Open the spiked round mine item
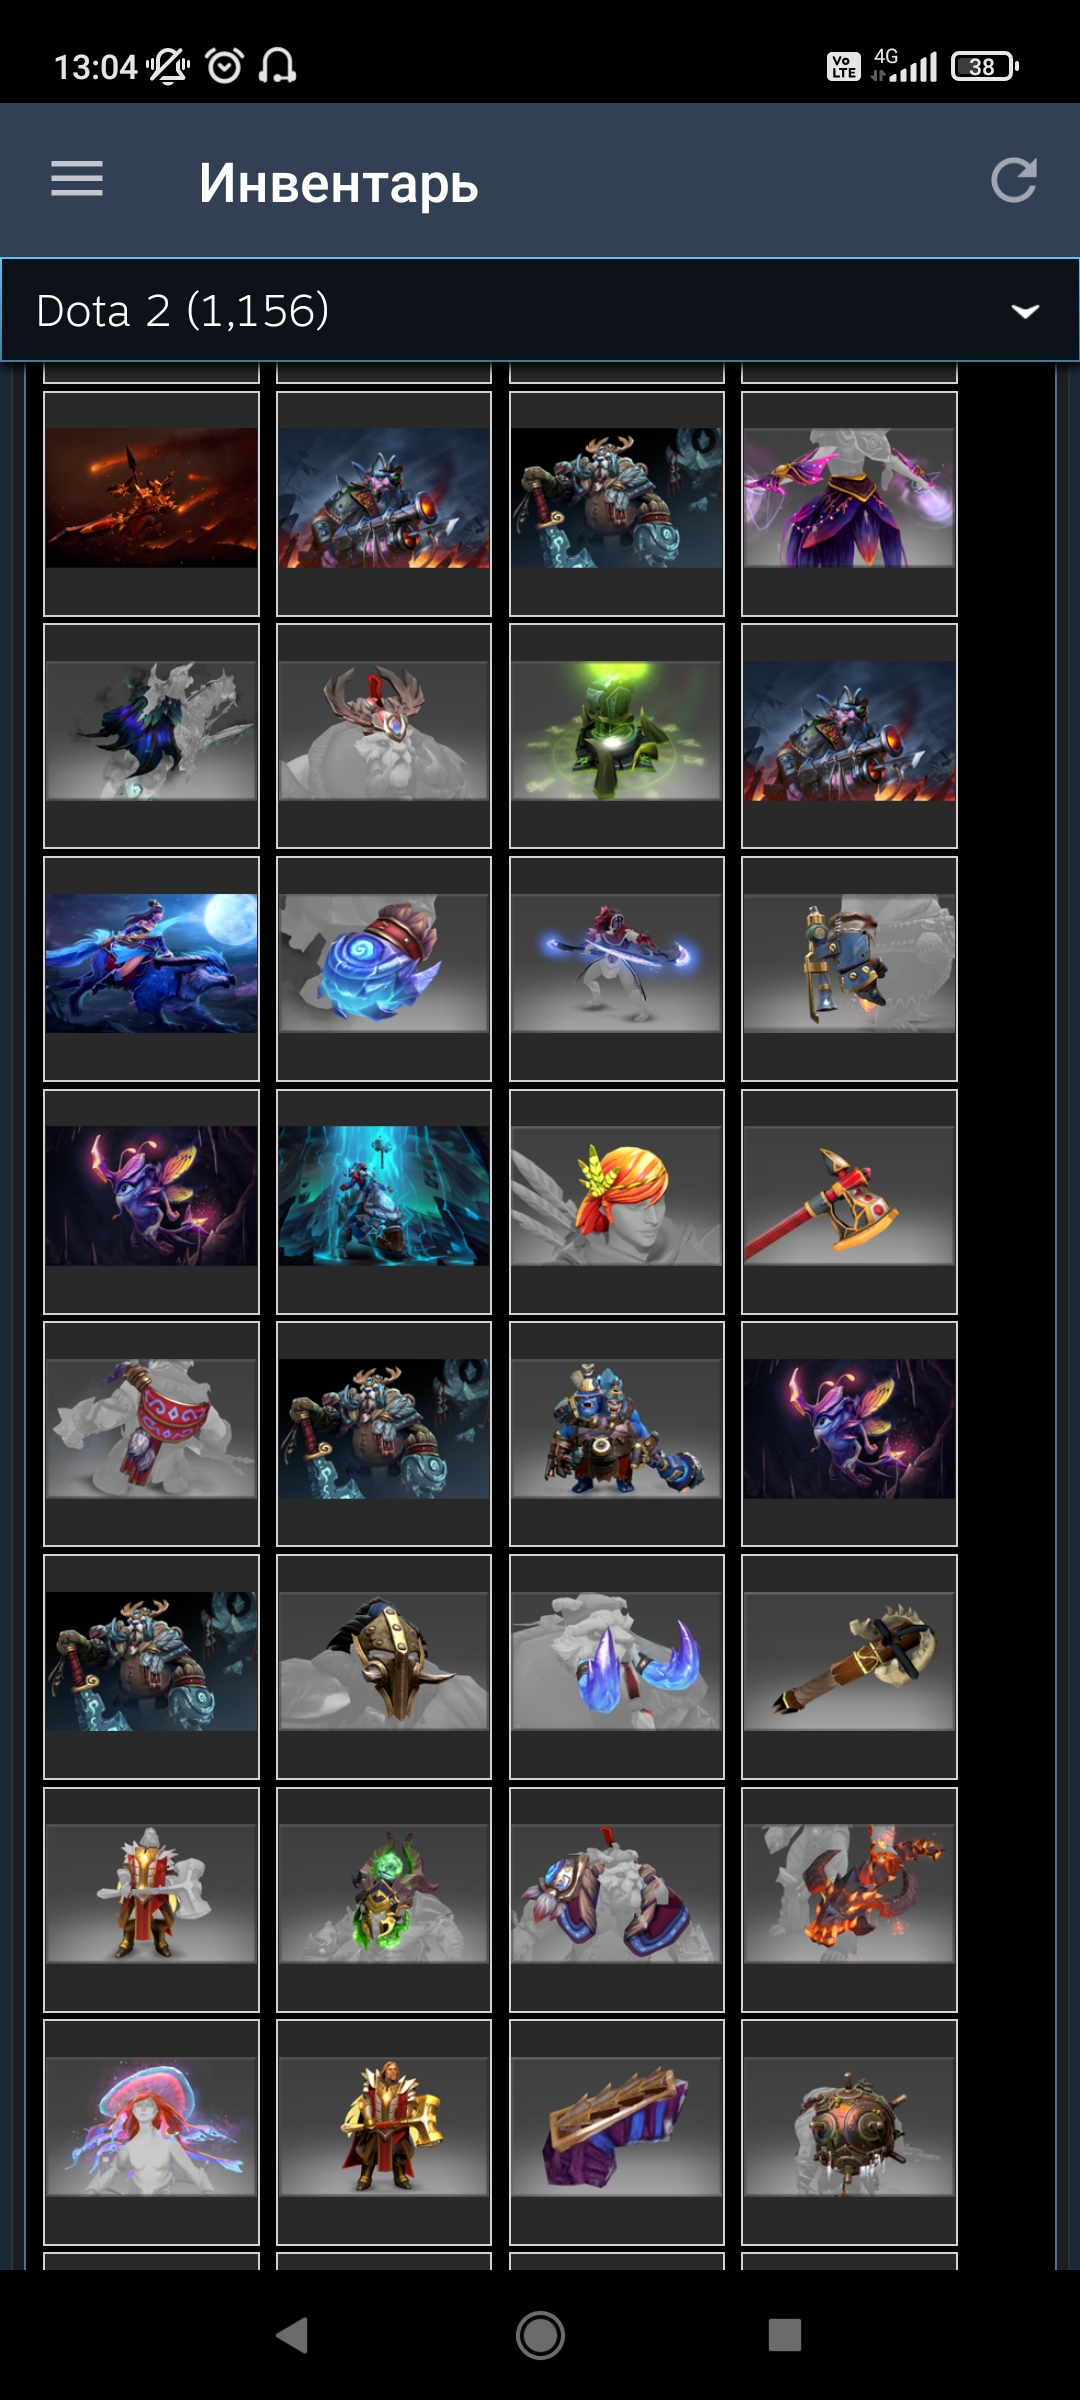Image resolution: width=1080 pixels, height=2400 pixels. pos(849,2132)
